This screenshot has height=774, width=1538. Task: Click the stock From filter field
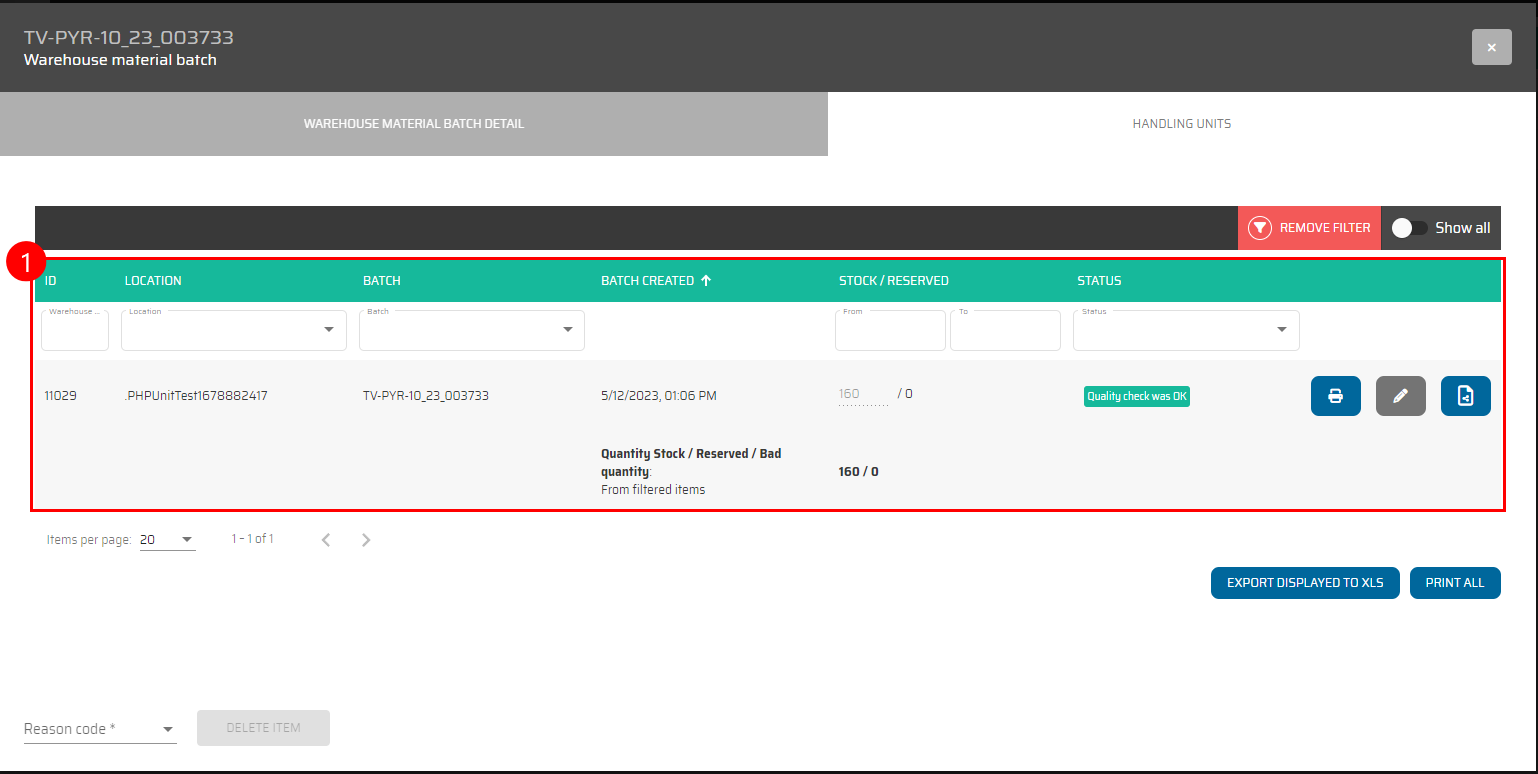[x=889, y=332]
